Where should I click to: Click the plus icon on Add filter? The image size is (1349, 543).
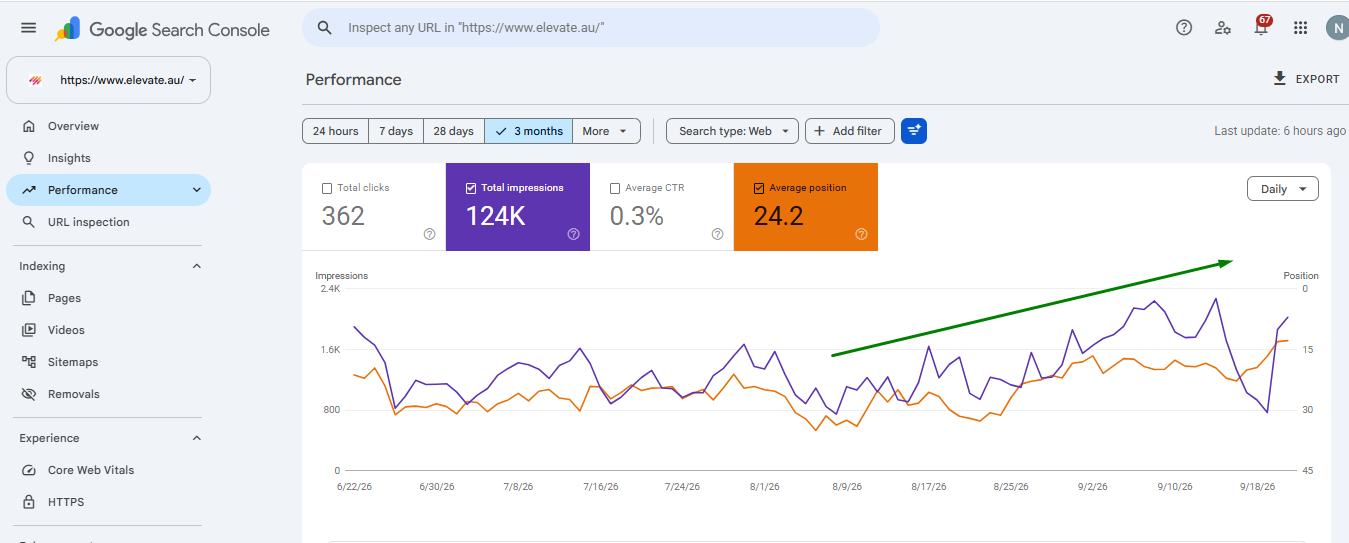819,131
